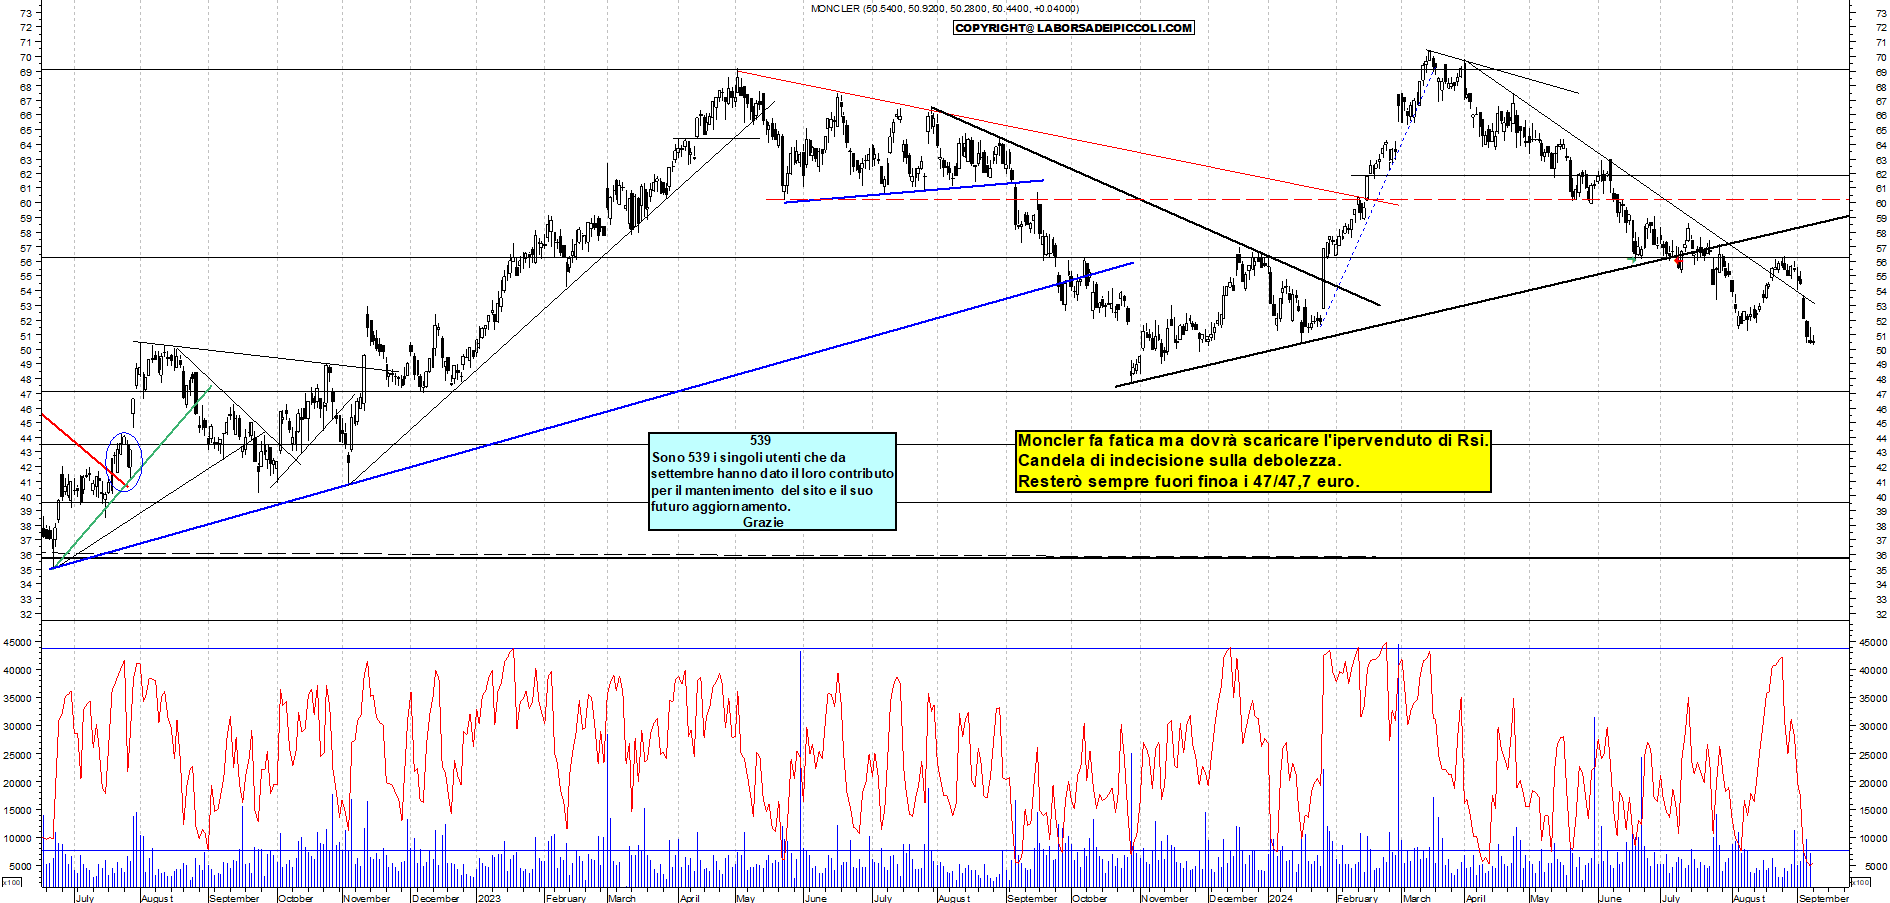Click the '539' heading in the cyan box
This screenshot has height=903, width=1890.
pos(760,441)
